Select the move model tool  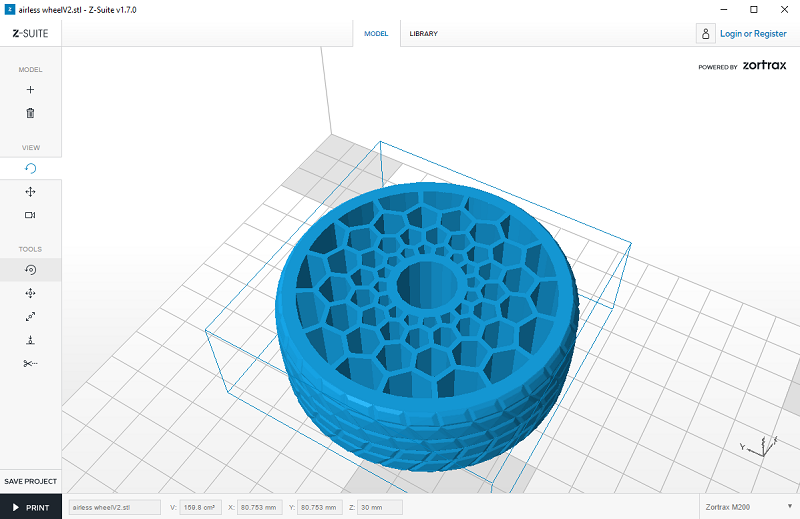30,293
